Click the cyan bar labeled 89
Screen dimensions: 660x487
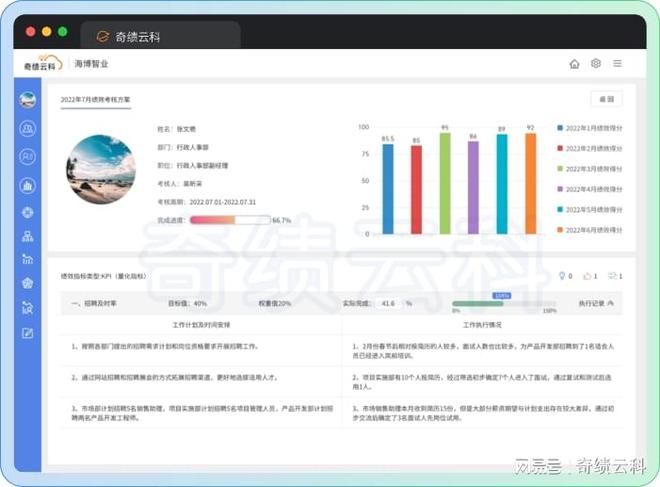[502, 184]
